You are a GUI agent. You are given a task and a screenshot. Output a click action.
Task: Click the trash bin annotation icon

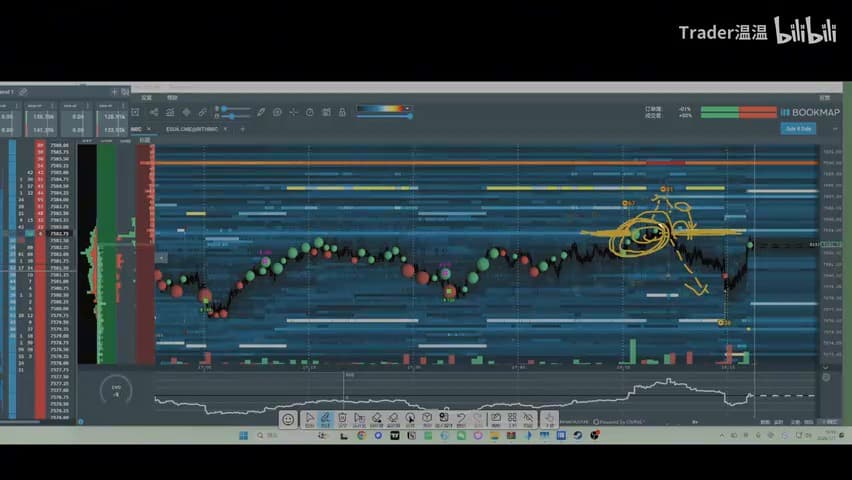click(x=342, y=419)
